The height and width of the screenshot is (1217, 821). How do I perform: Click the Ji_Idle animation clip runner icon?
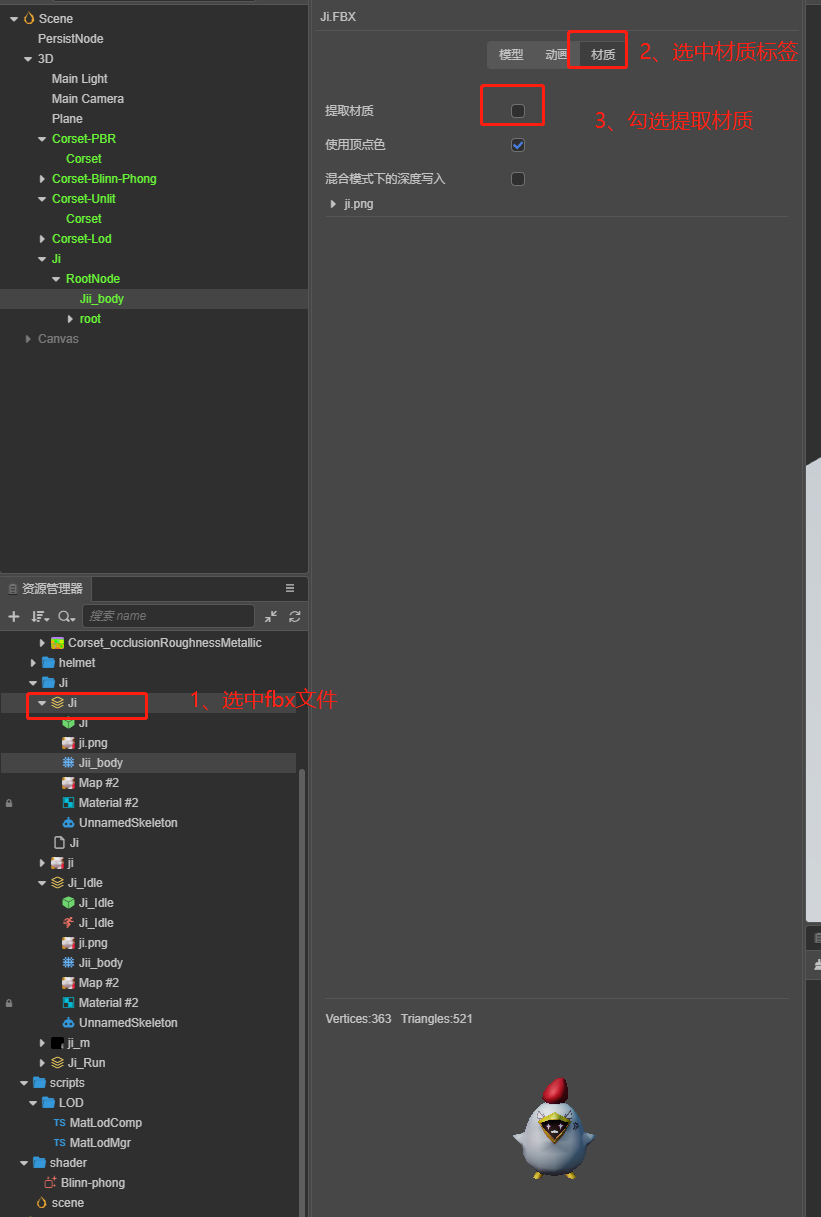(68, 922)
